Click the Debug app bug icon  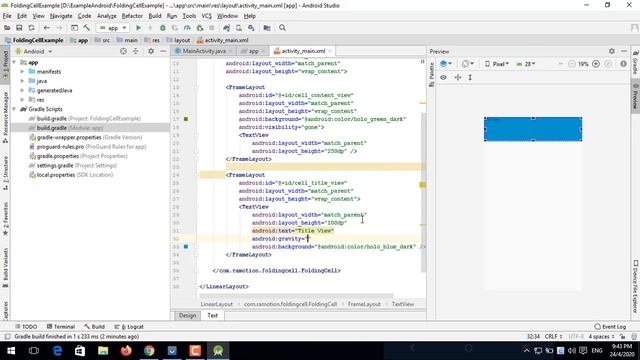coord(162,28)
